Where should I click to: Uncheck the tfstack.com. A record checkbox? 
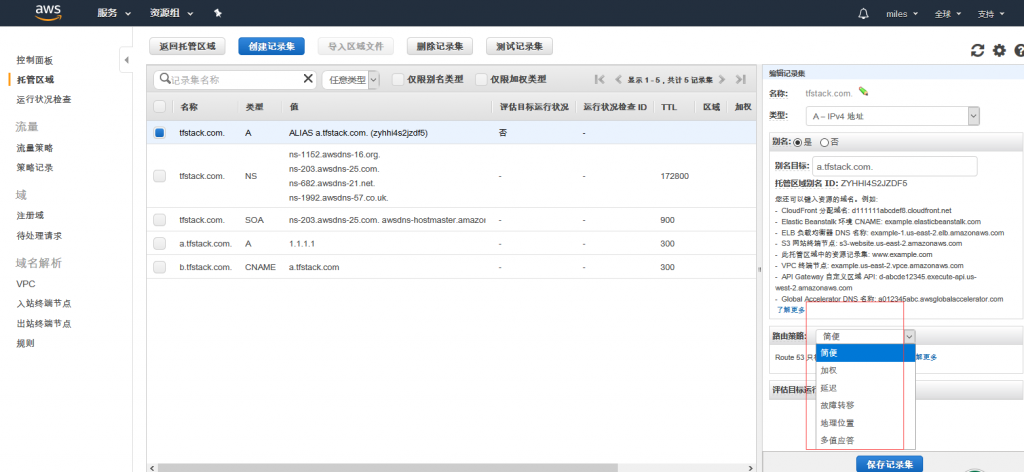tap(159, 133)
